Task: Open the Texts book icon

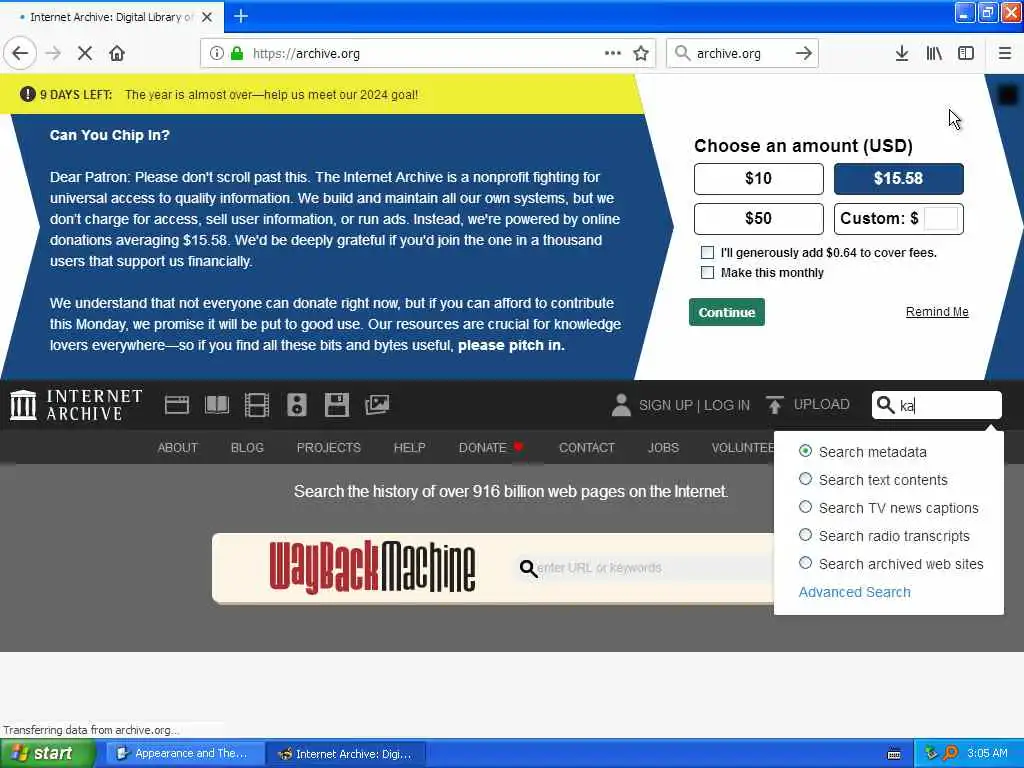Action: click(217, 405)
